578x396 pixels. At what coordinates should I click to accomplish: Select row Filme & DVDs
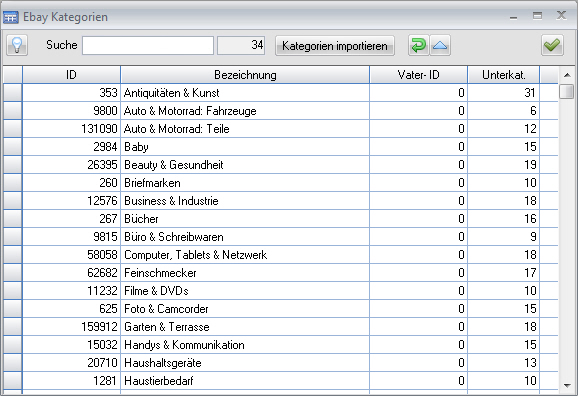(281, 291)
